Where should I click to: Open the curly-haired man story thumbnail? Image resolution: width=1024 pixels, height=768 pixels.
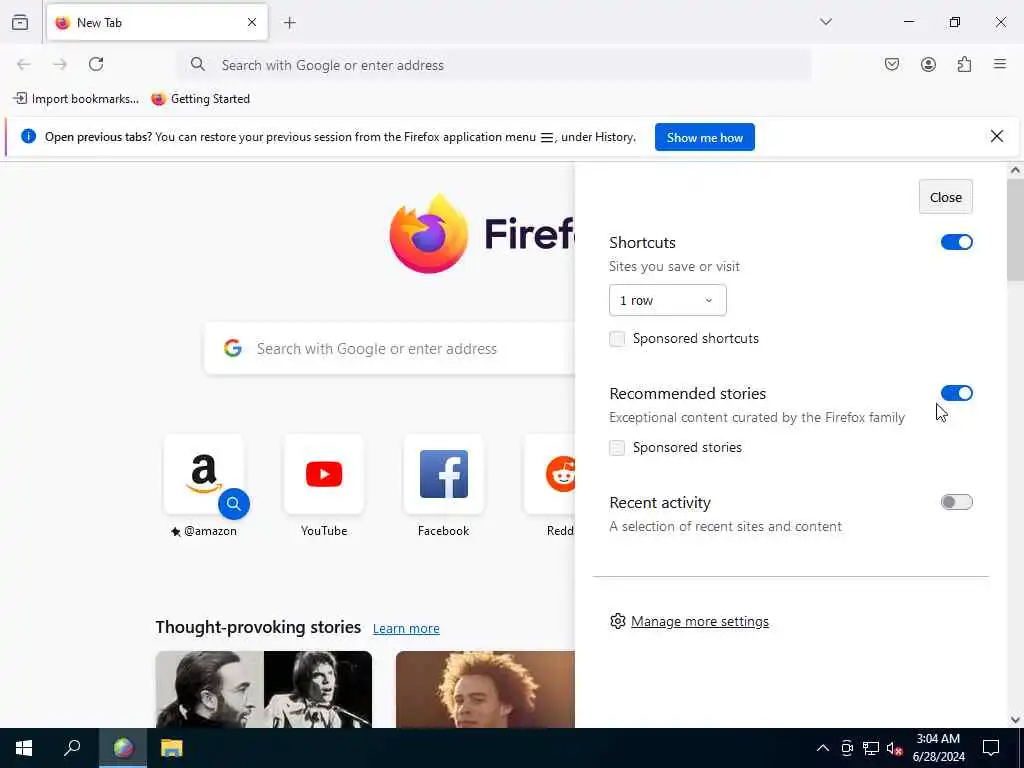[x=485, y=689]
